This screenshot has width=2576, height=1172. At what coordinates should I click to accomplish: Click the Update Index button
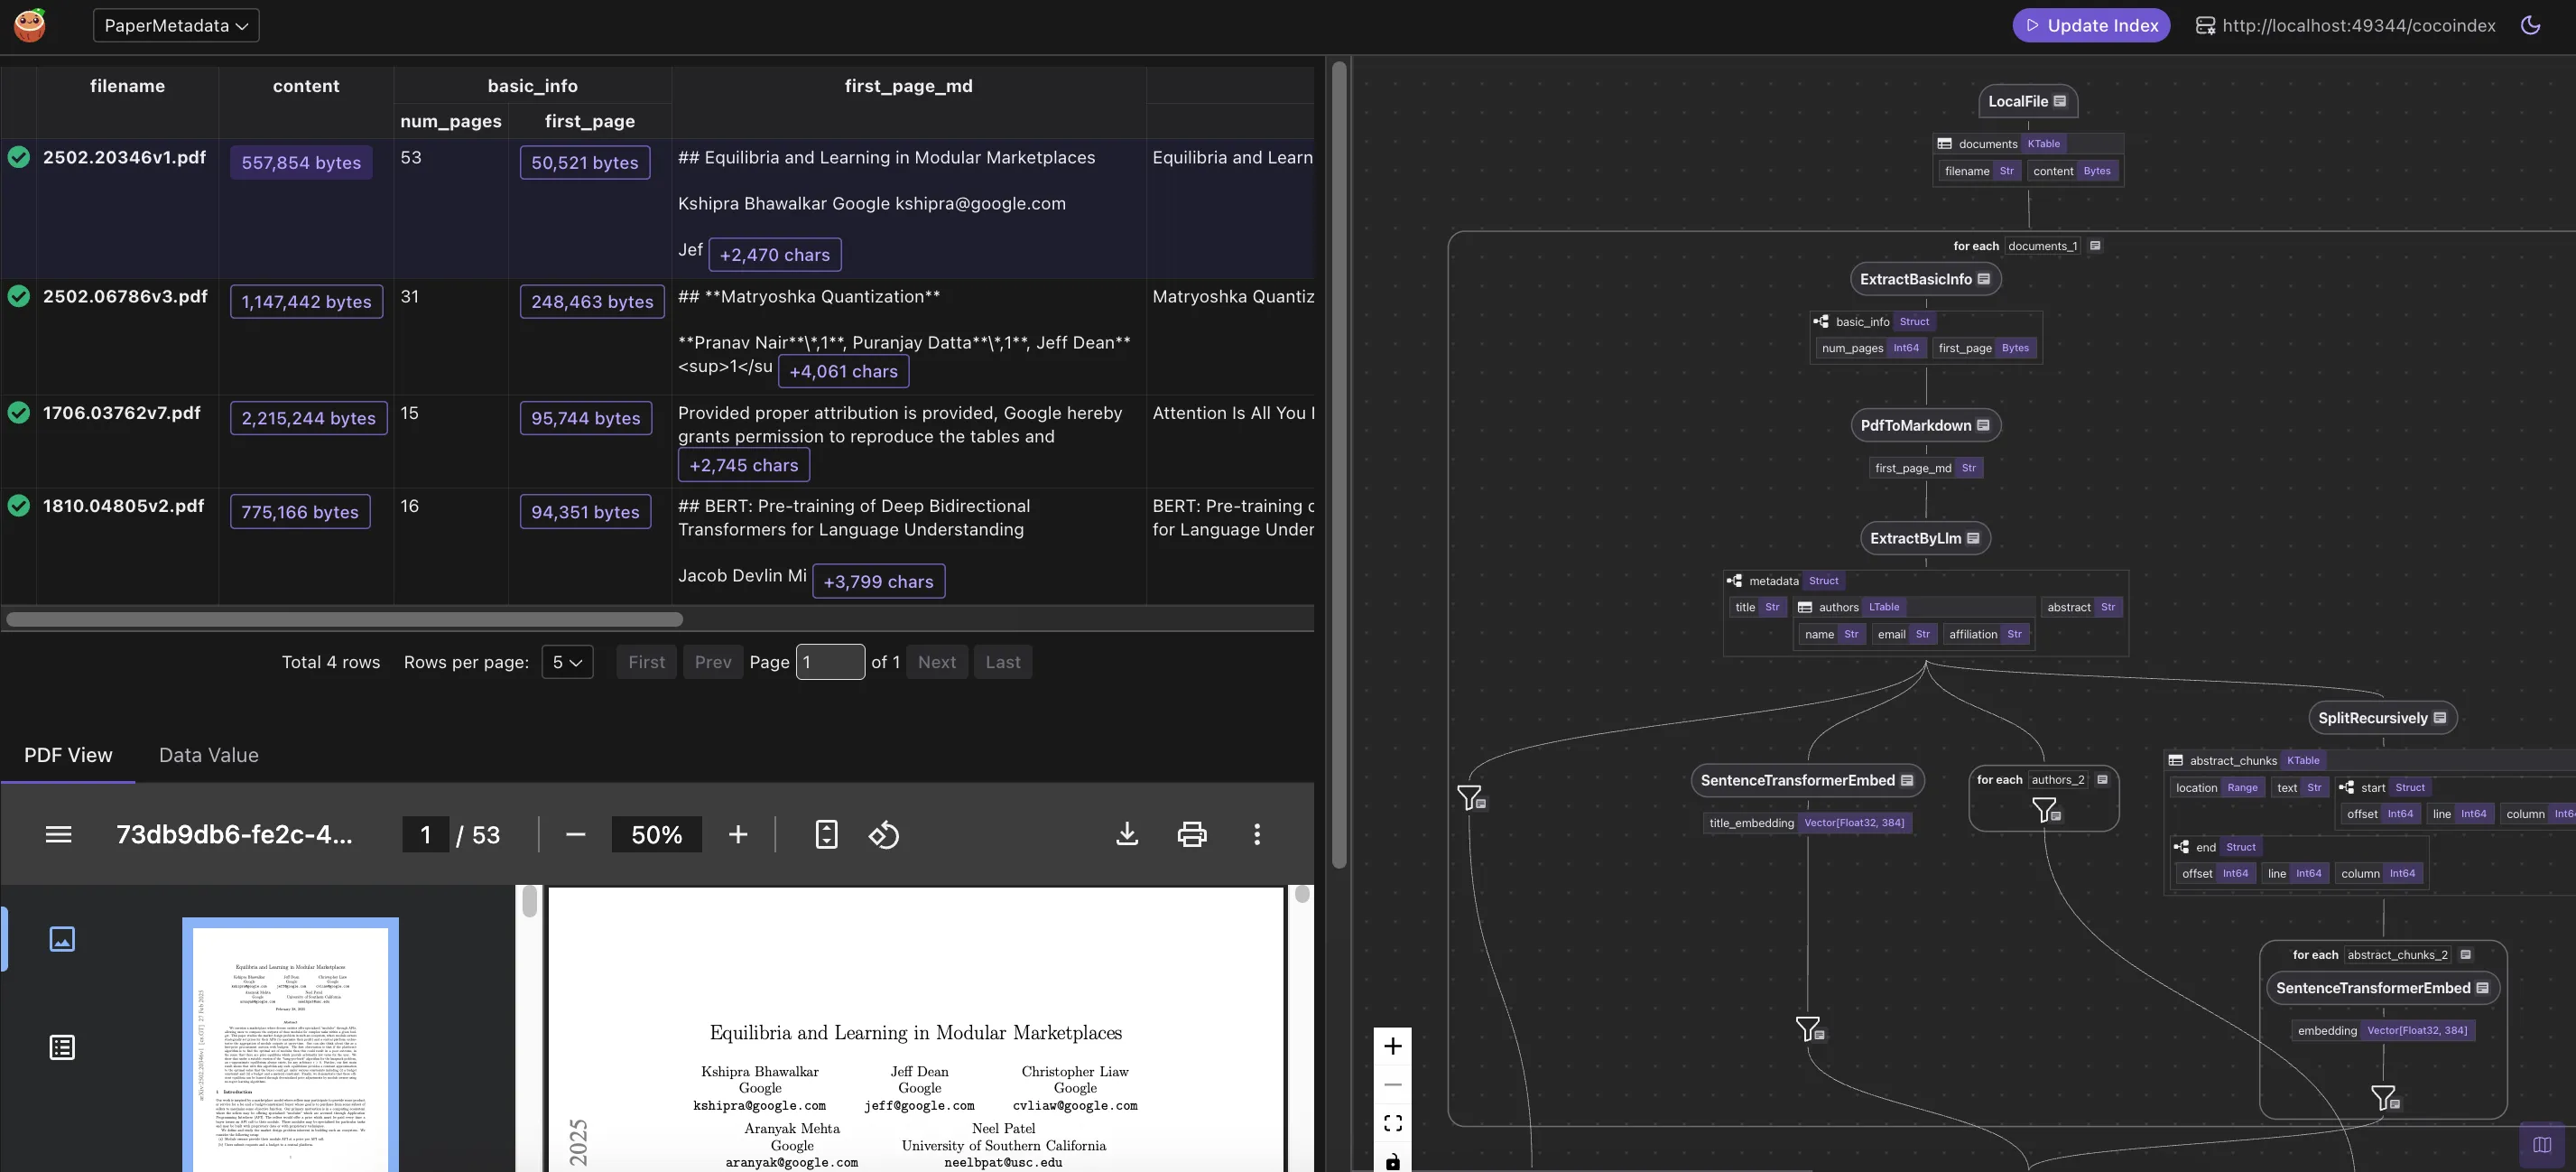(x=2091, y=25)
